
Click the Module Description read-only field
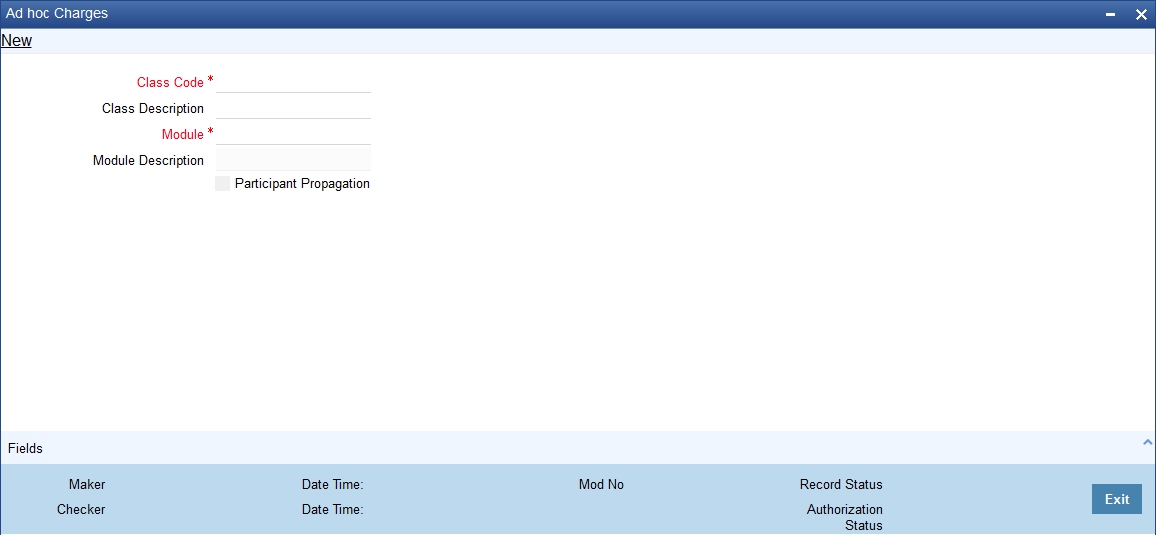point(293,160)
